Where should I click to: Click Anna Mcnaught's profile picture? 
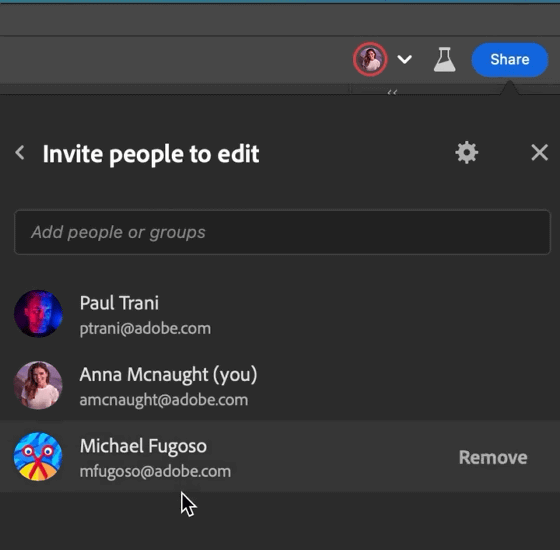(x=38, y=385)
